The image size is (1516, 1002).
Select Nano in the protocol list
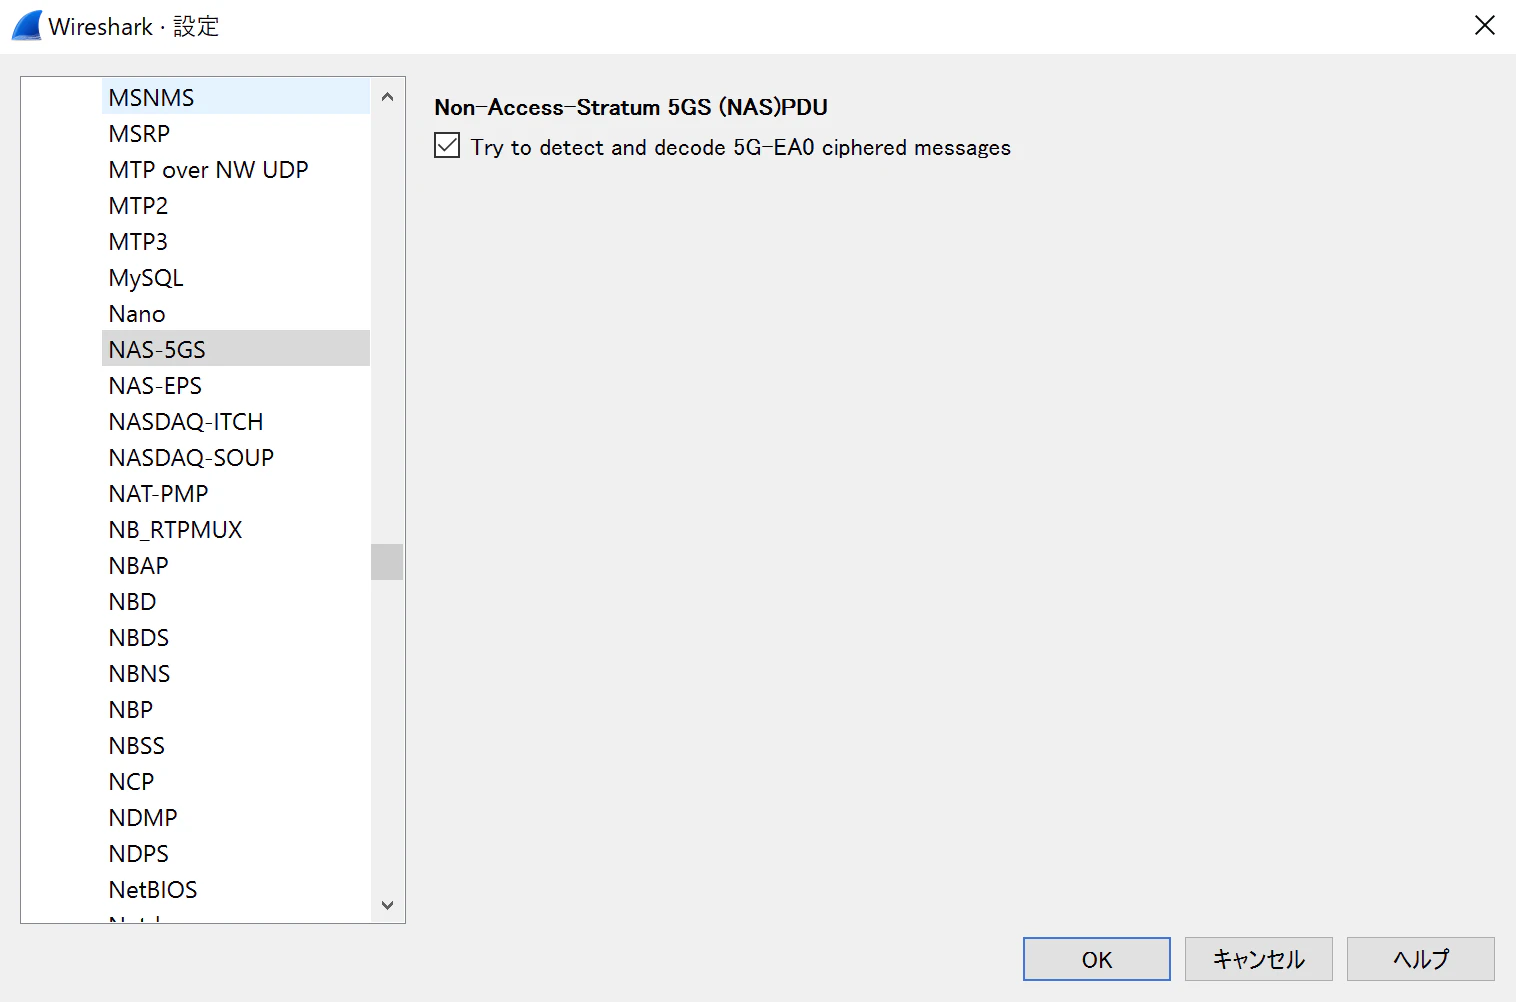coord(236,313)
